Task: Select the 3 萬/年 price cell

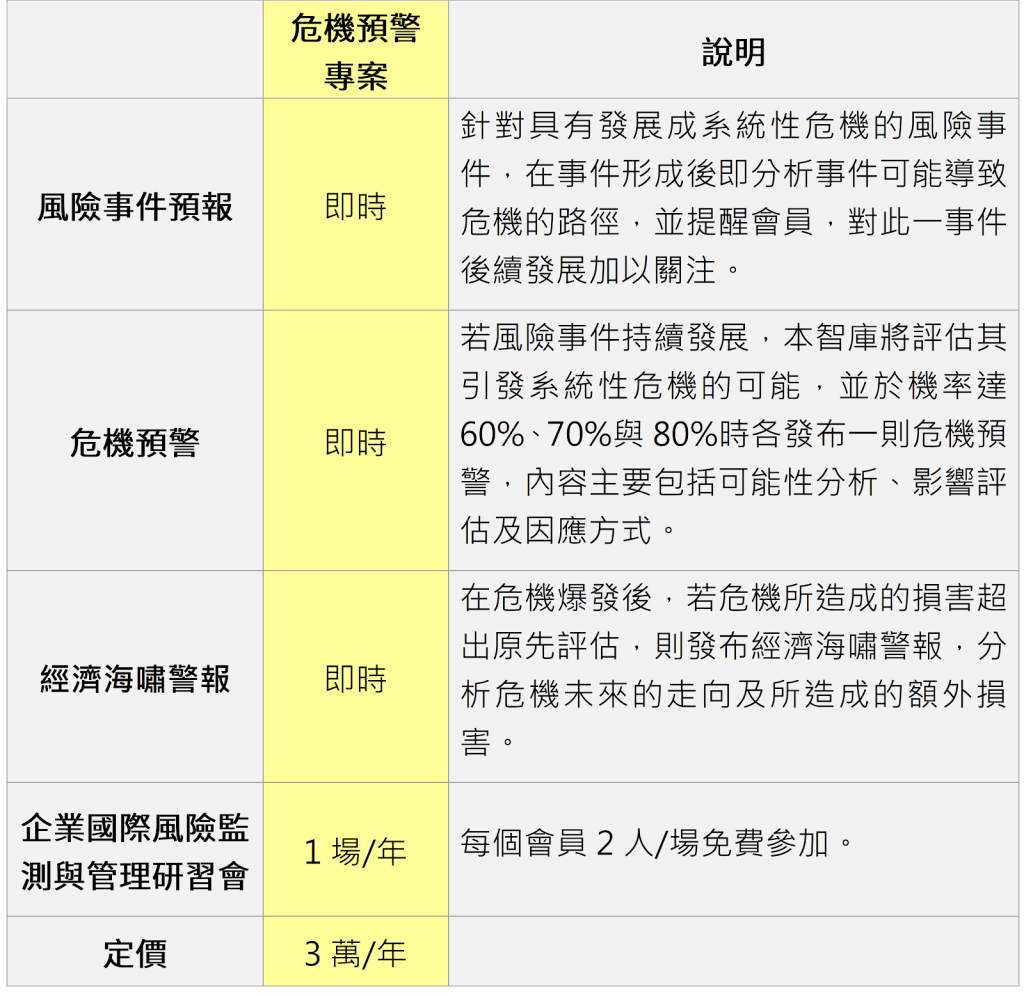Action: pos(355,954)
